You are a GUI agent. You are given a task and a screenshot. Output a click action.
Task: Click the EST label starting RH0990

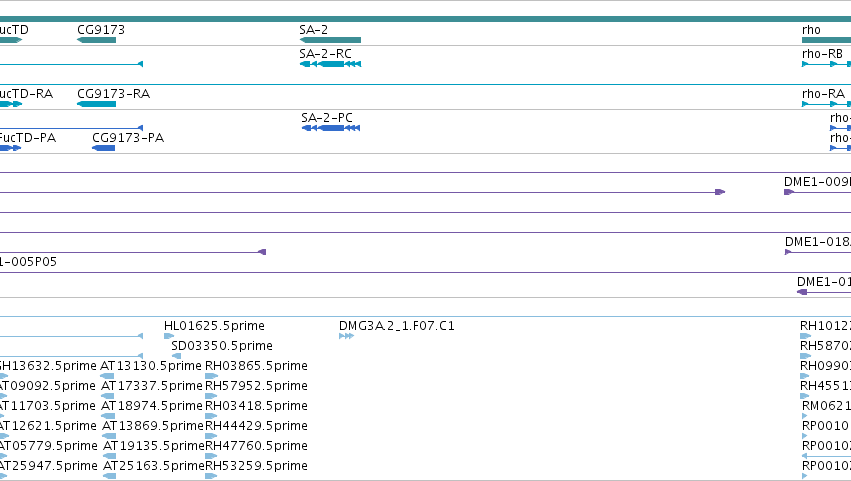(825, 366)
